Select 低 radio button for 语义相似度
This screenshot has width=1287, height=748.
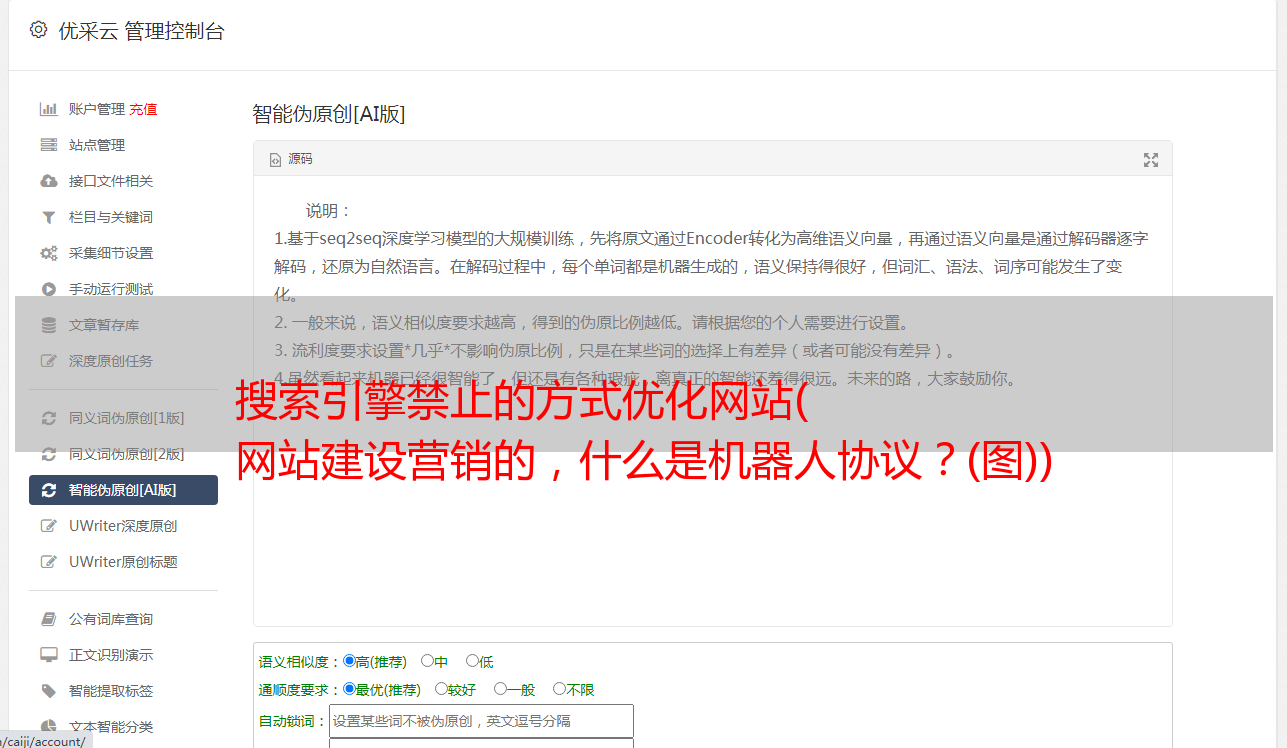pyautogui.click(x=472, y=661)
